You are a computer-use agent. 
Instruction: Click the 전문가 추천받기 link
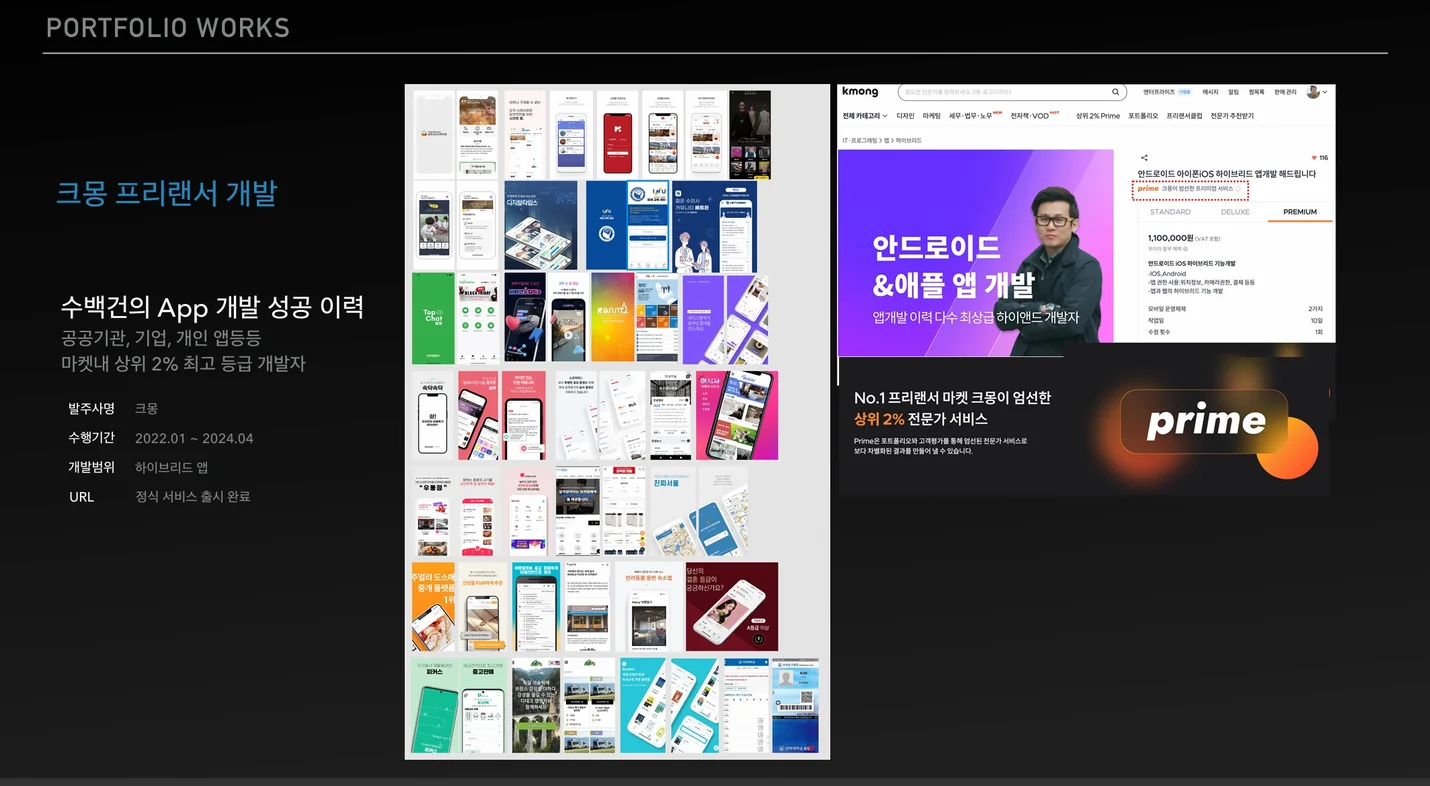coord(1232,116)
